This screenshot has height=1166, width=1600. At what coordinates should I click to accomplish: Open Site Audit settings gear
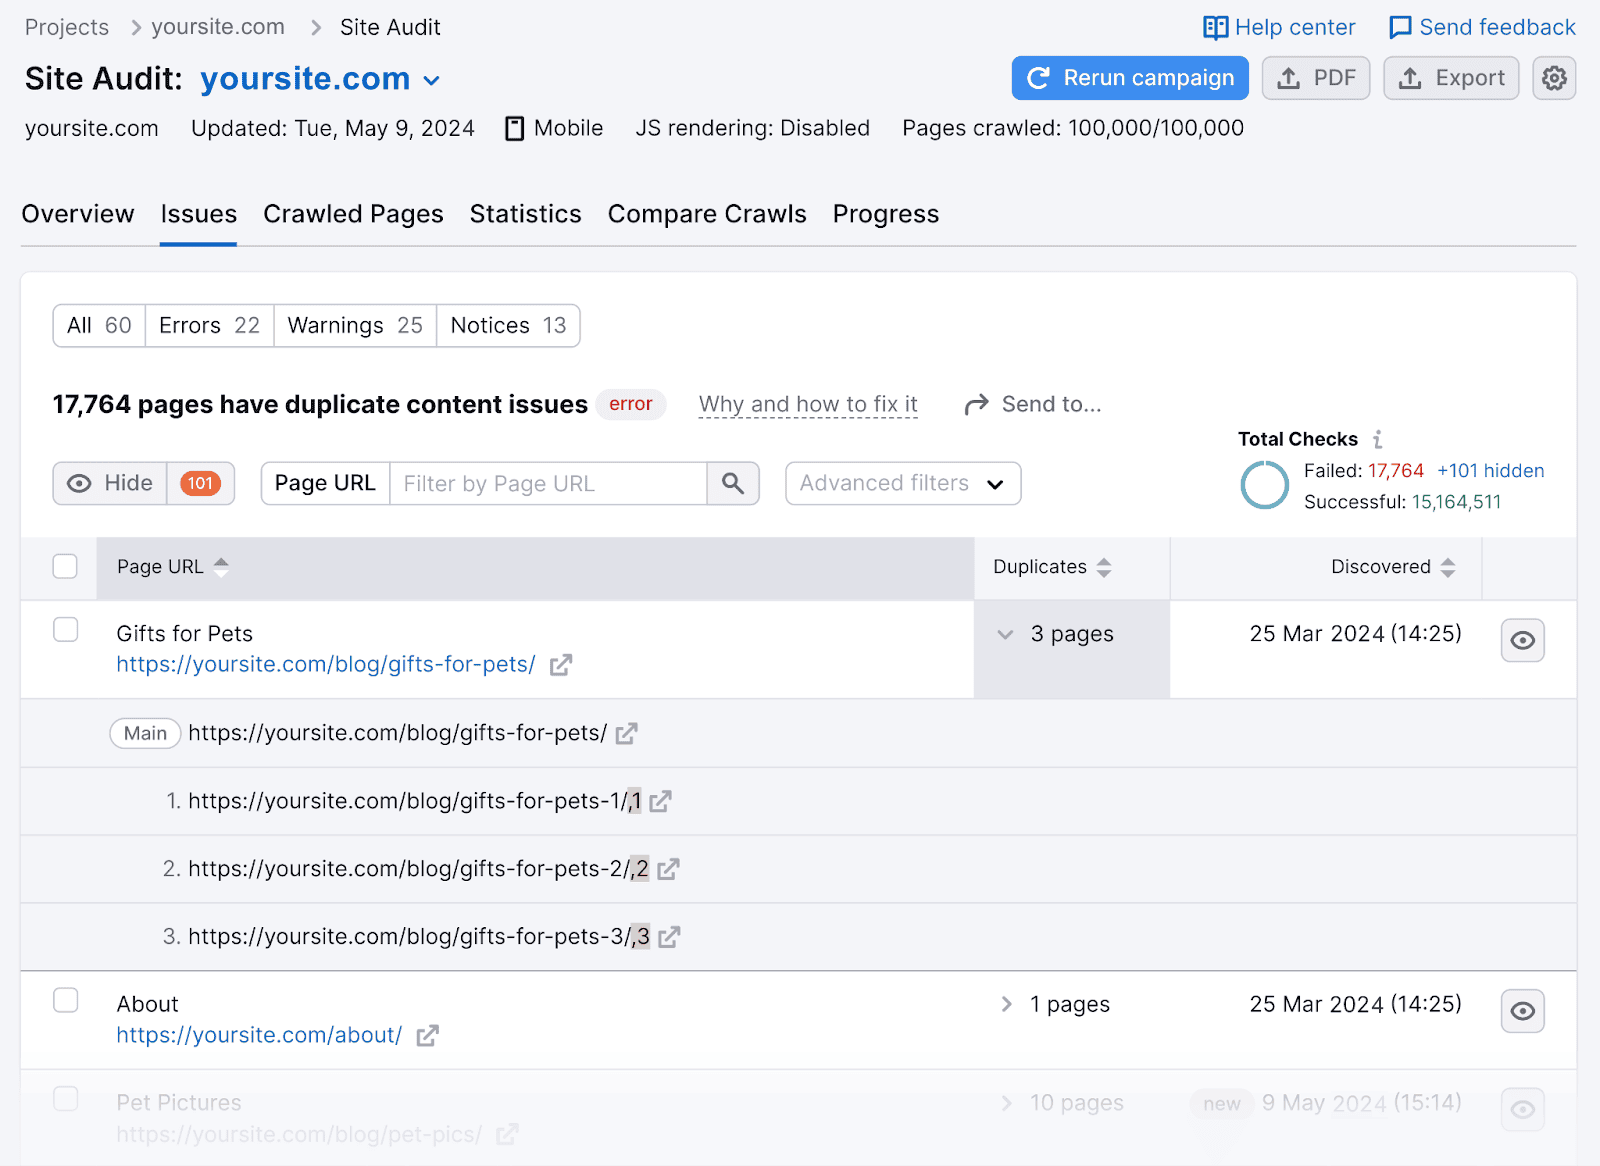[x=1554, y=78]
